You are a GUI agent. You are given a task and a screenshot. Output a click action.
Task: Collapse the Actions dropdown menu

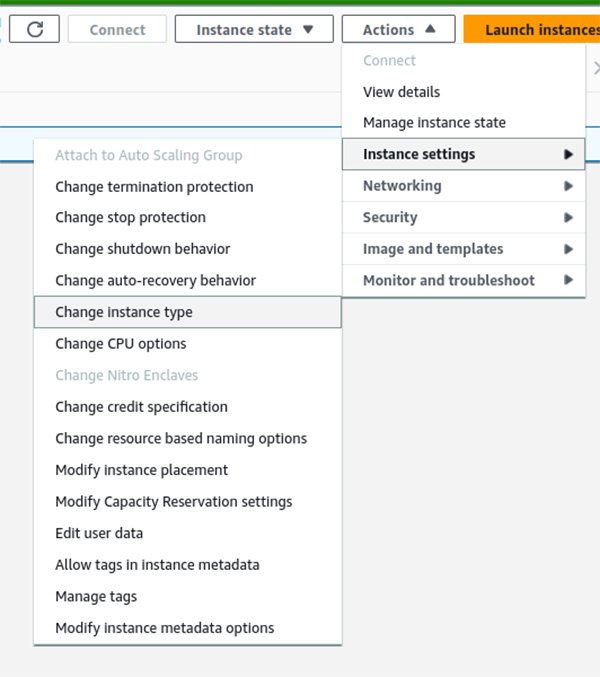pos(398,29)
